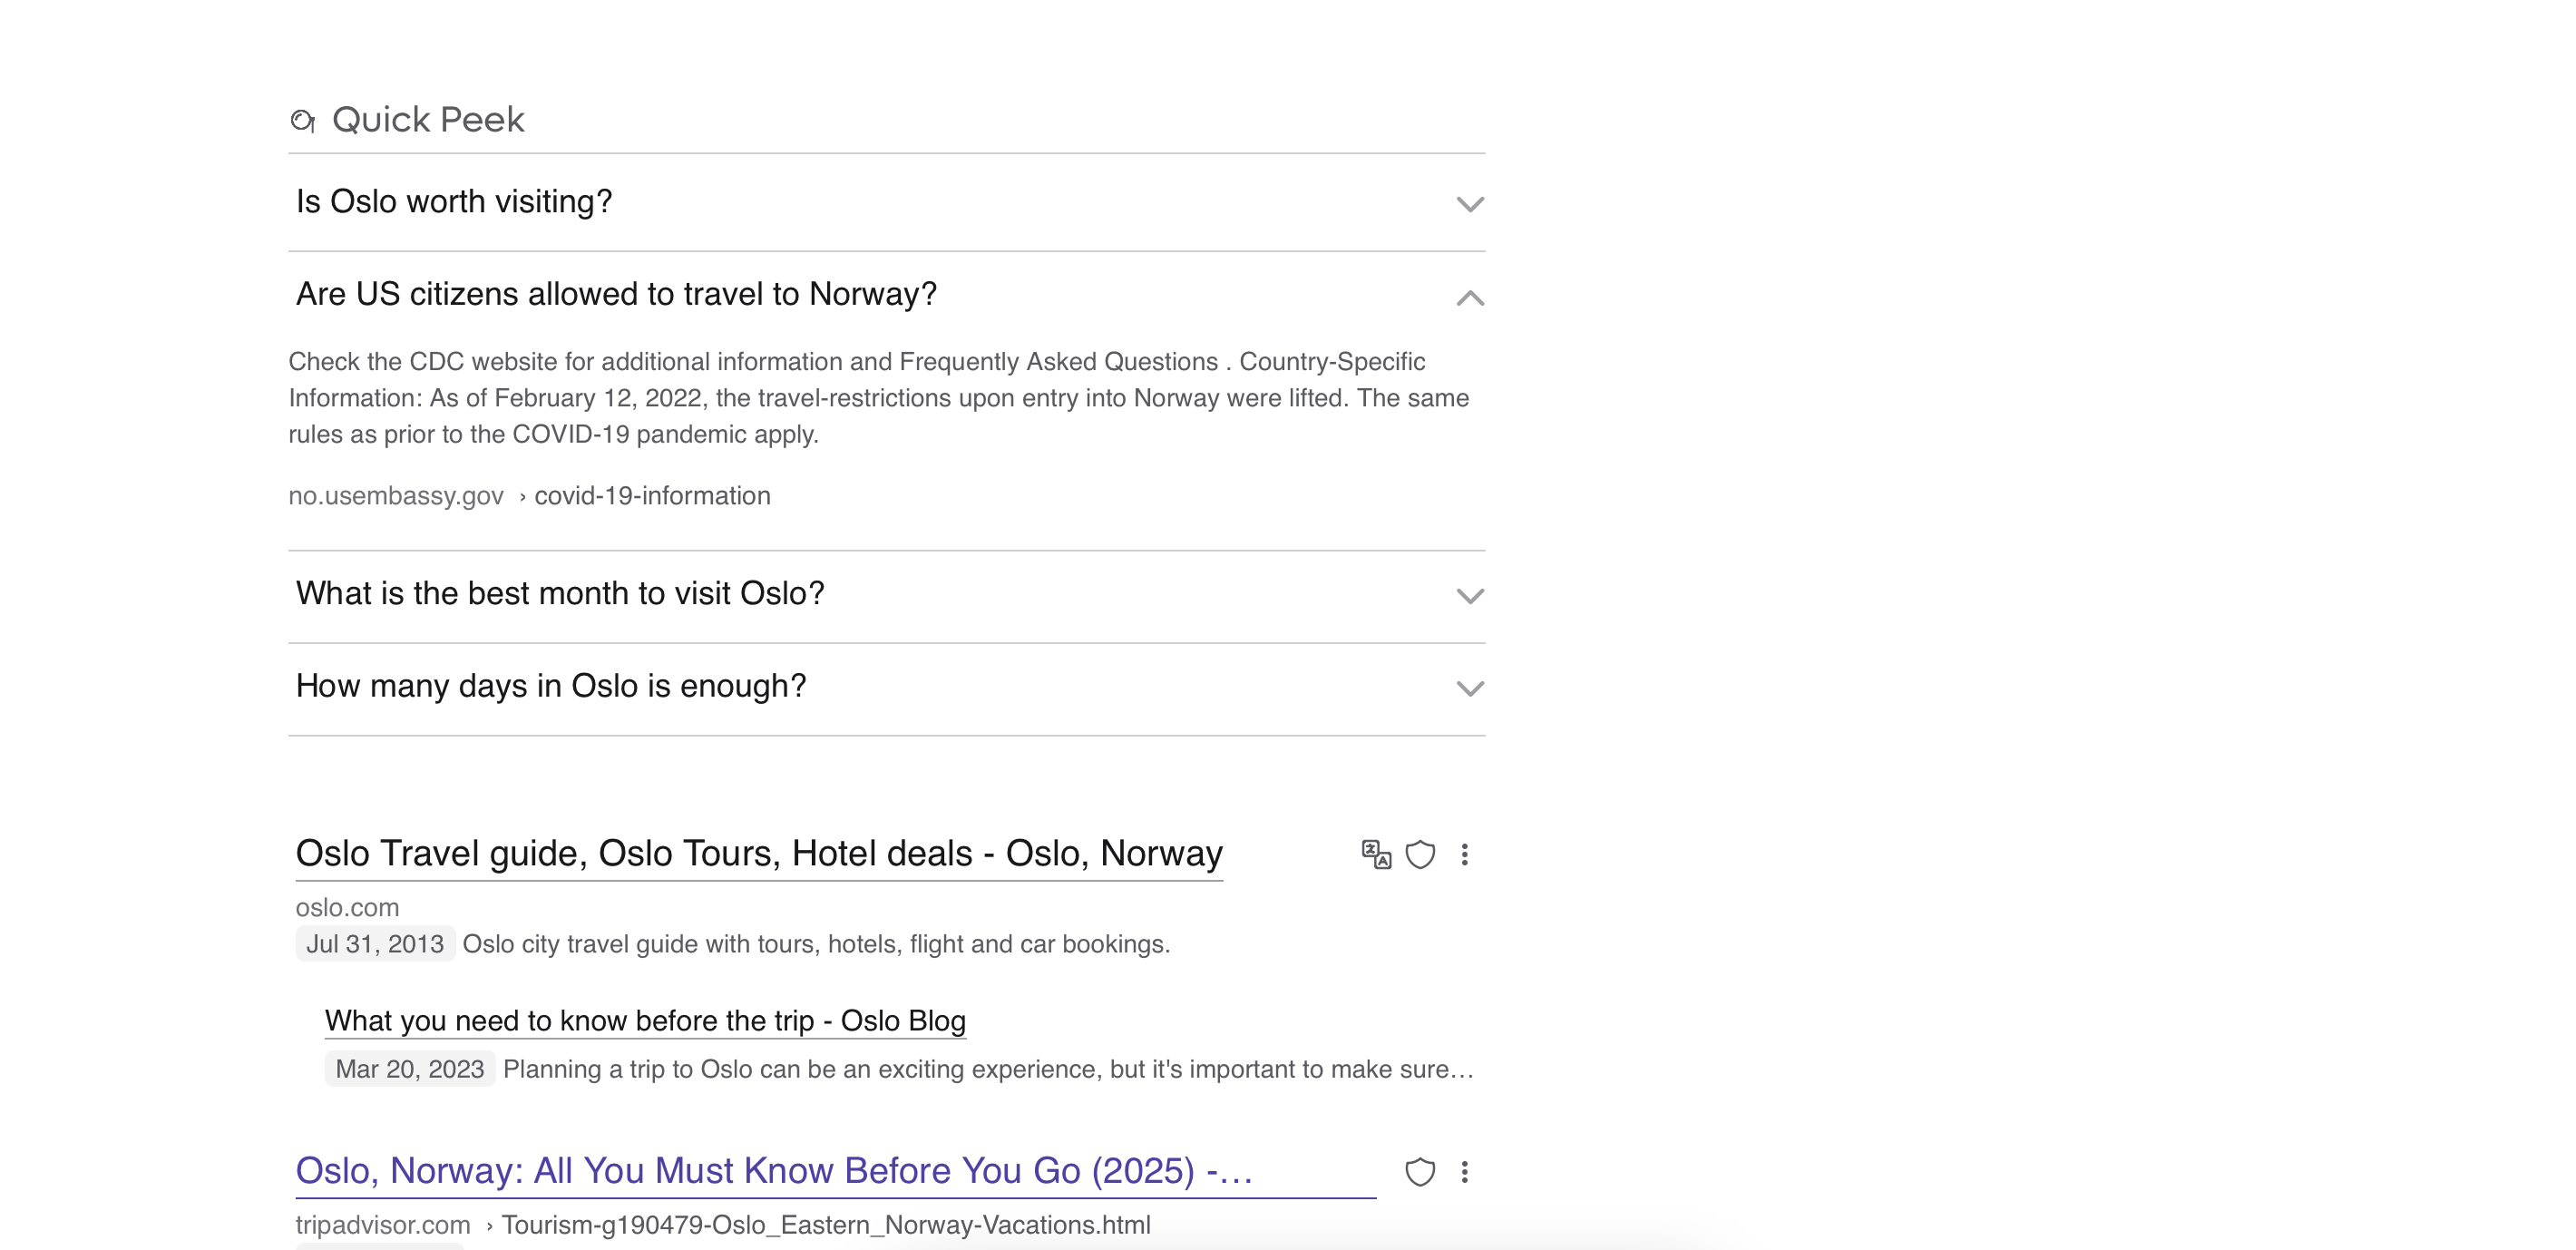Click shield icon beside Tripadvisor Oslo result

pos(1420,1172)
